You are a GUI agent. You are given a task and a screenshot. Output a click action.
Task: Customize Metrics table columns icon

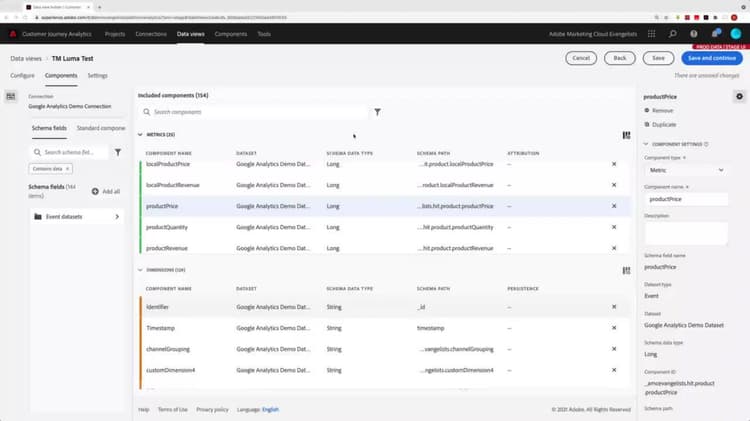(x=626, y=135)
